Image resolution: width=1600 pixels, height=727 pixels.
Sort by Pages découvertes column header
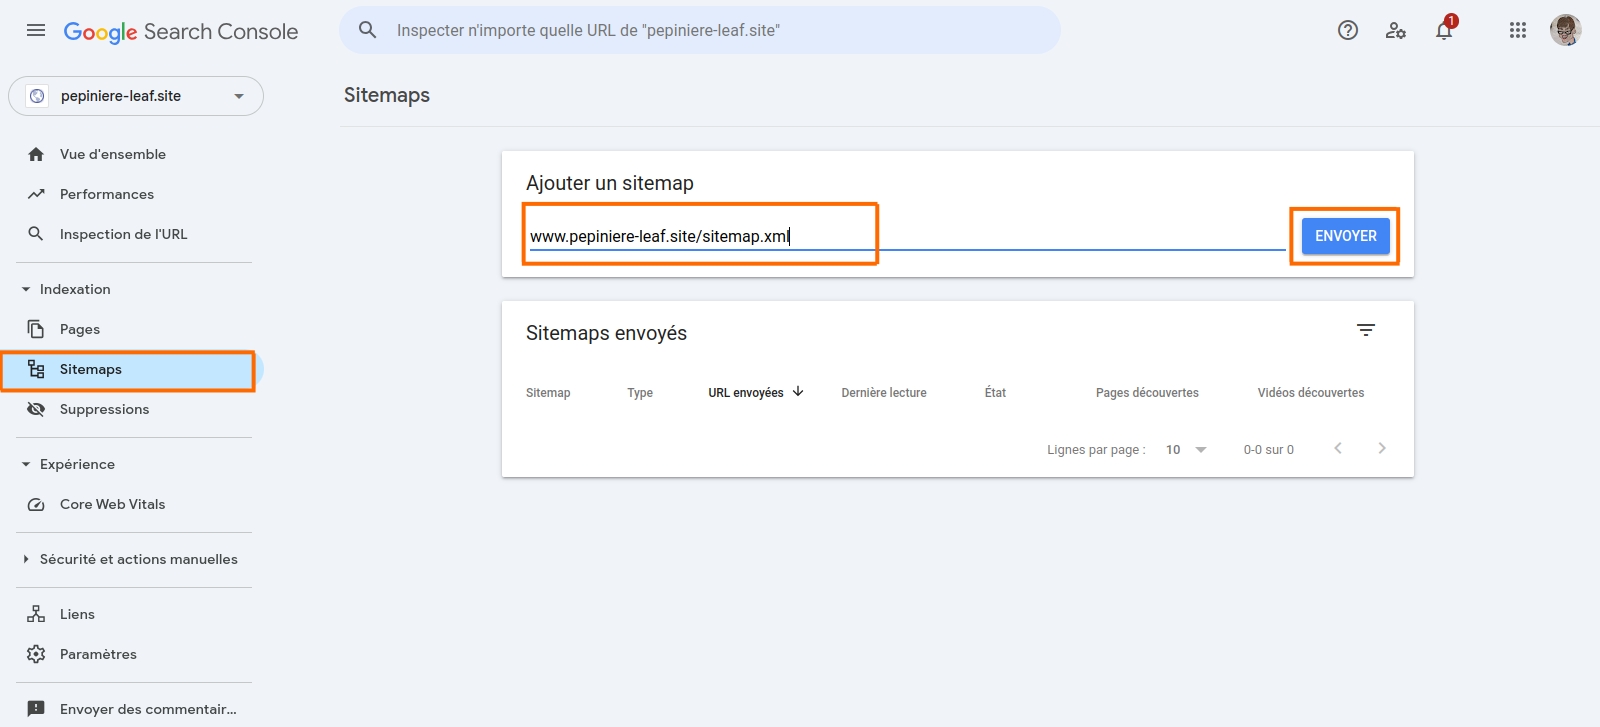1147,393
